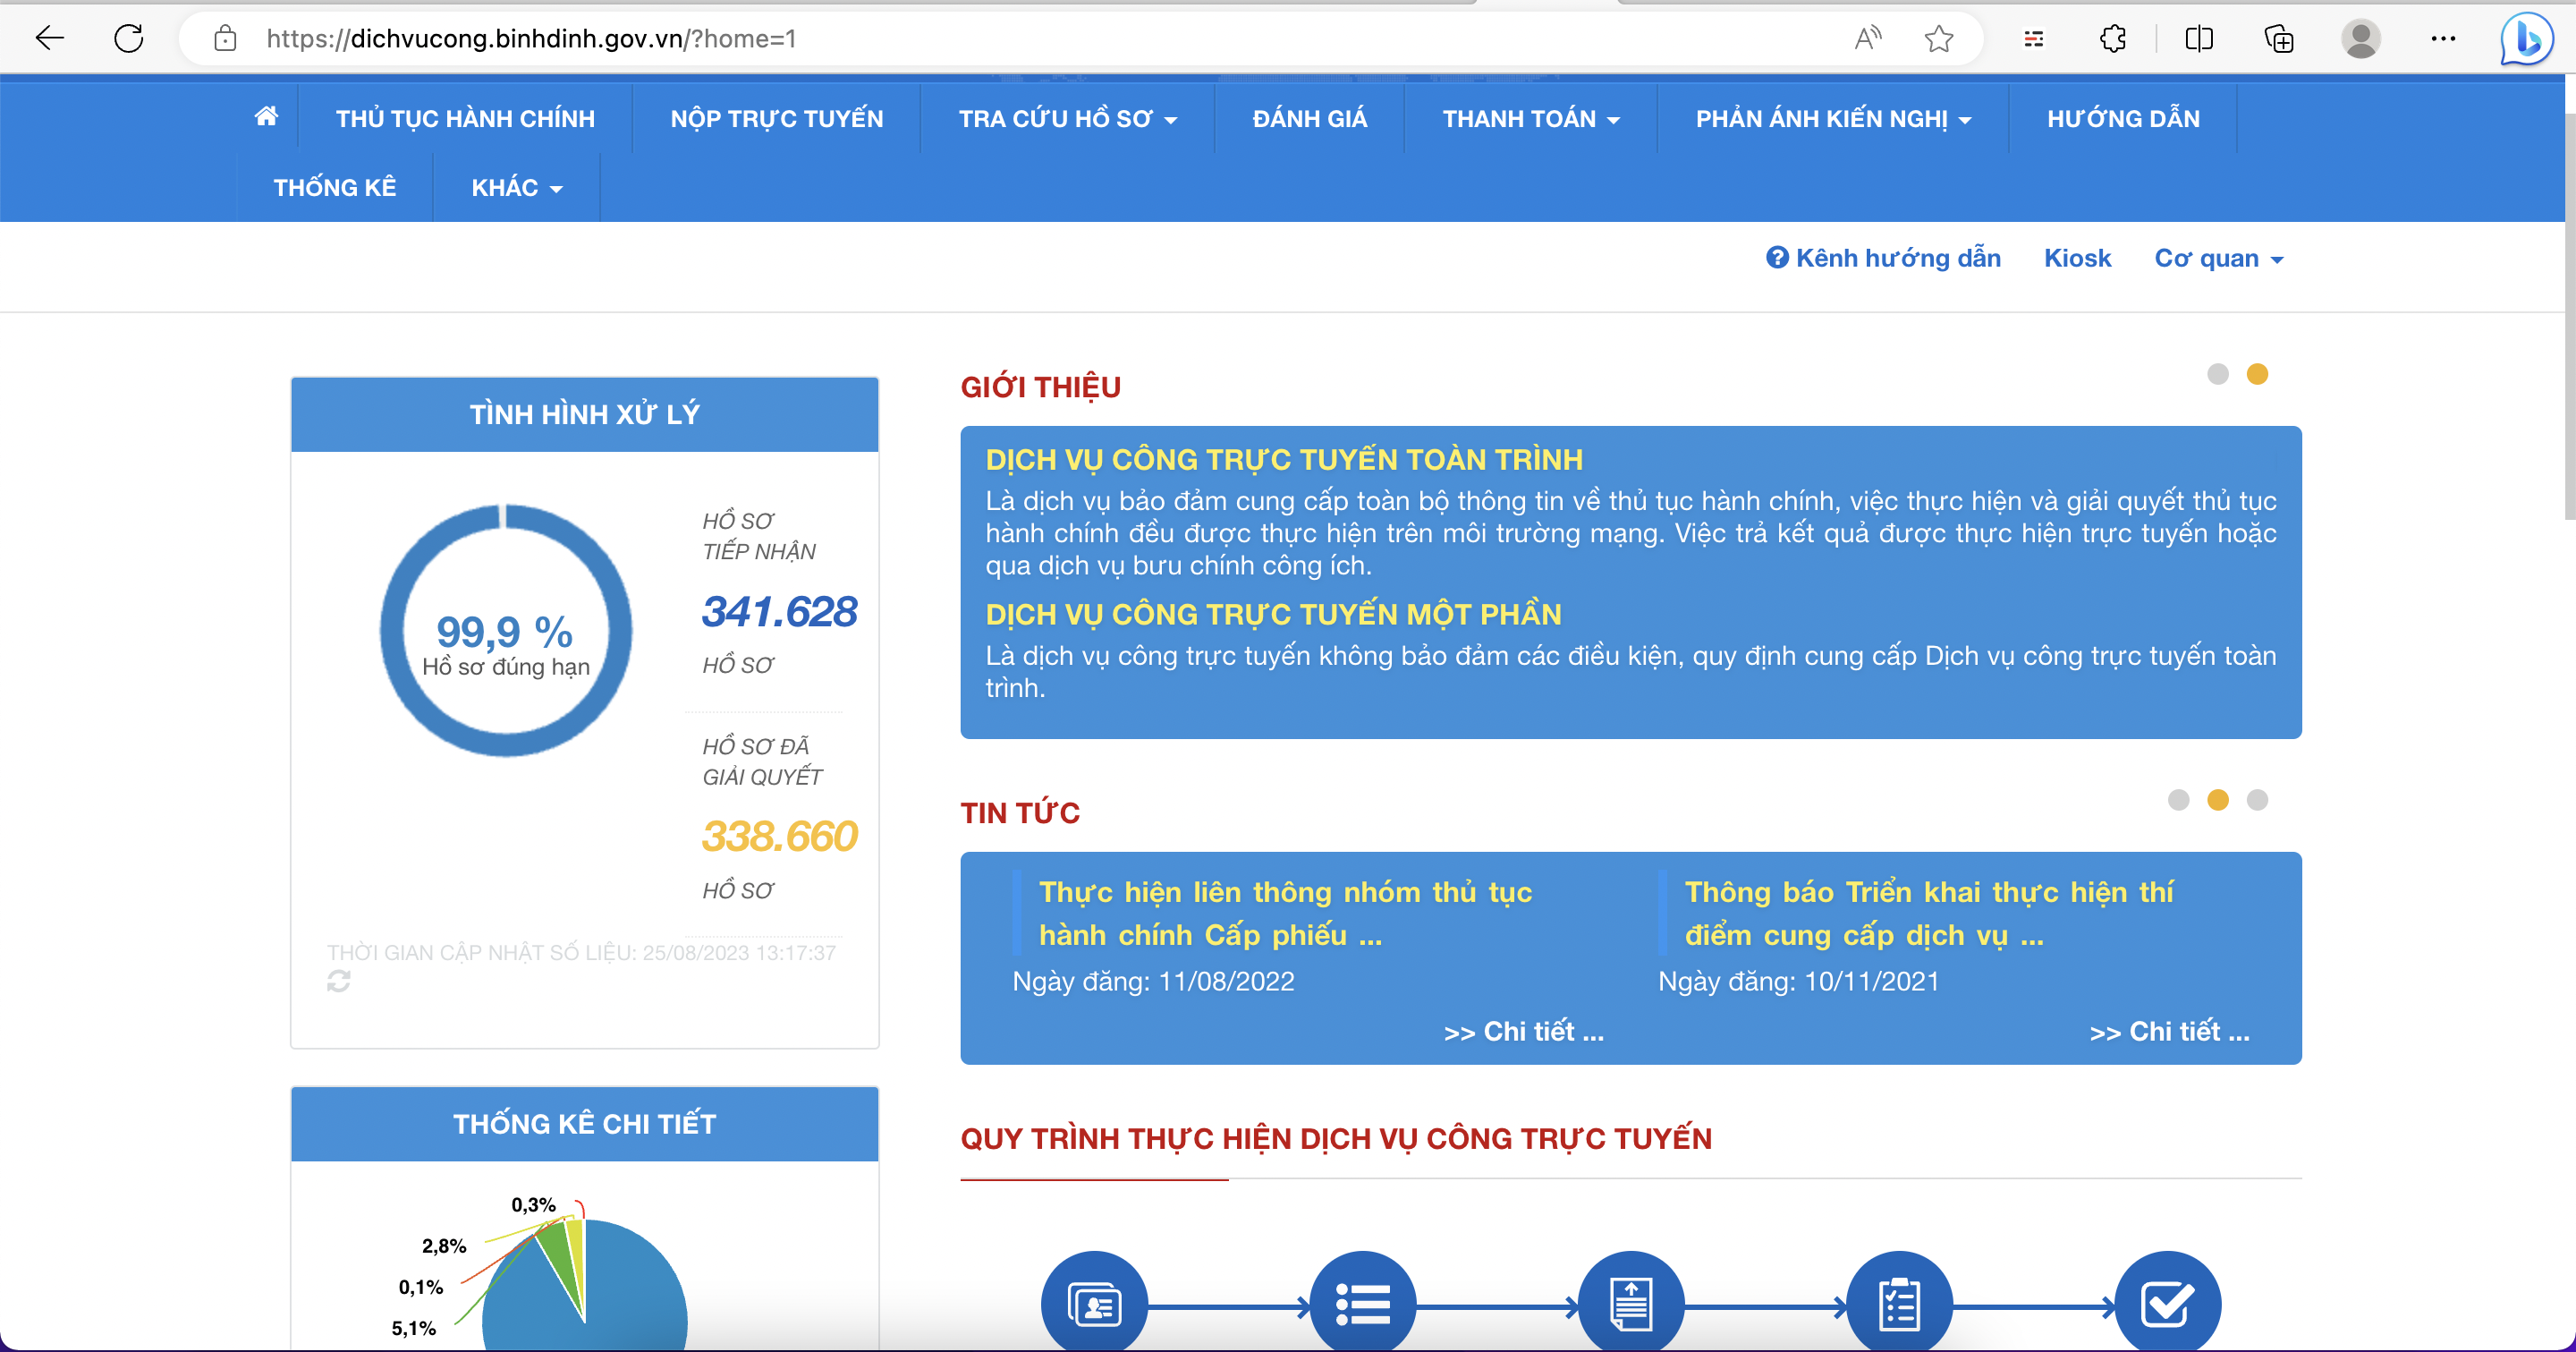Click the clipboard checklist step icon
The width and height of the screenshot is (2576, 1352).
pyautogui.click(x=1898, y=1304)
